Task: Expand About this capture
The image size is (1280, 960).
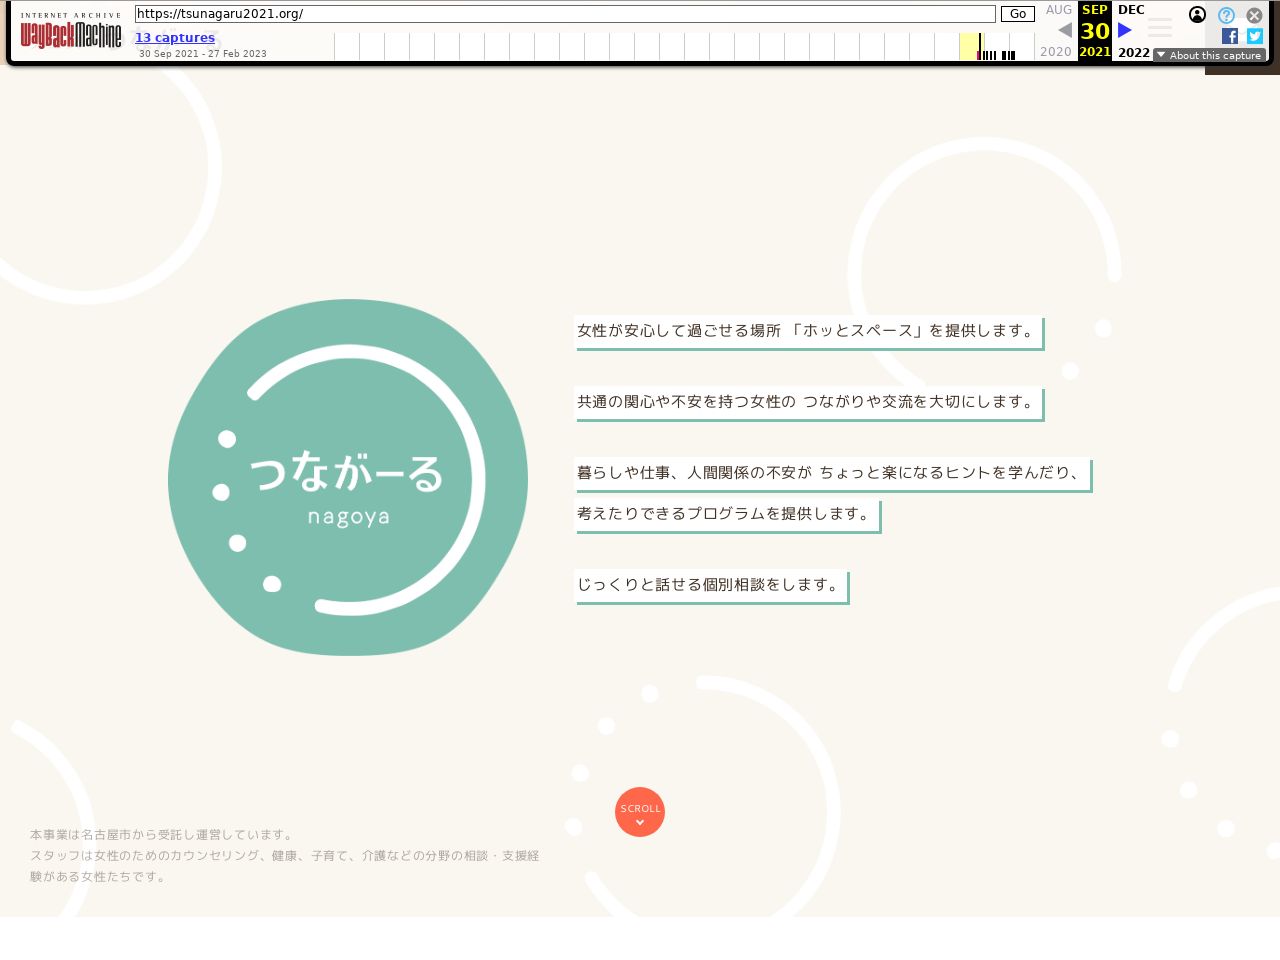Action: tap(1209, 56)
